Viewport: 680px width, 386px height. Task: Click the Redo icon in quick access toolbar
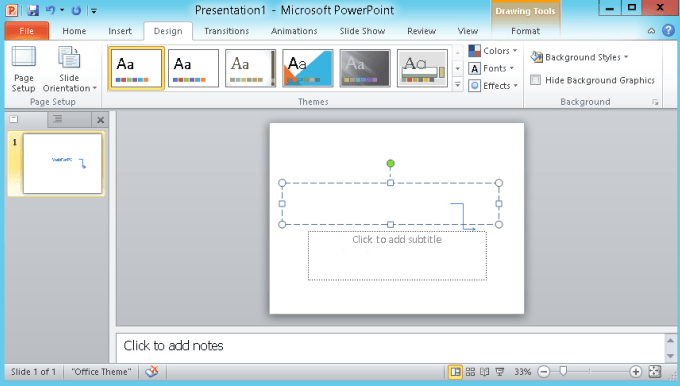click(x=76, y=10)
